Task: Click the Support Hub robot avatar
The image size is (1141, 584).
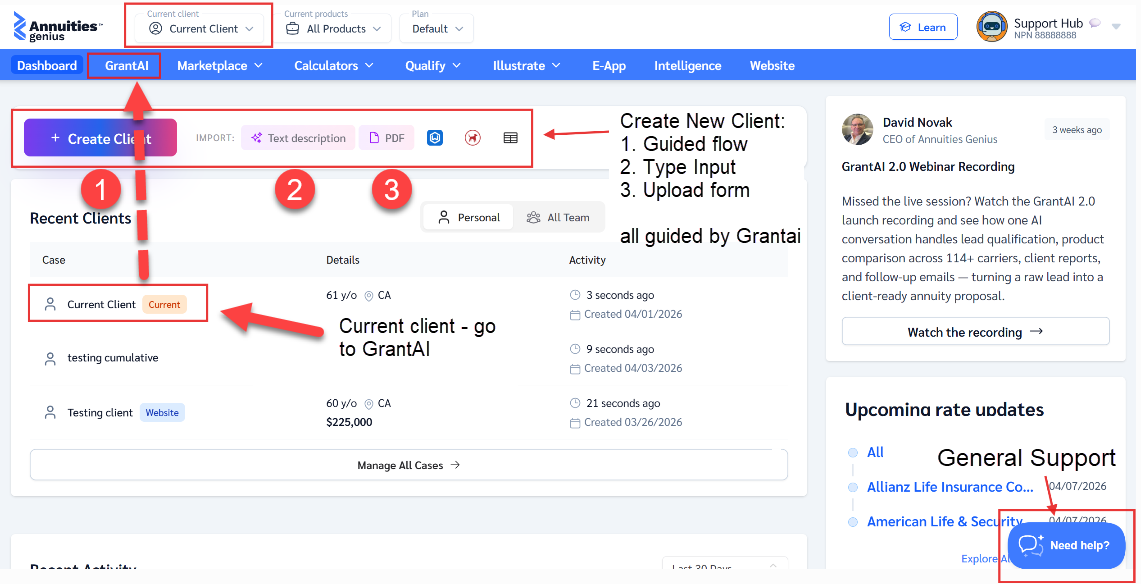Action: pos(991,27)
